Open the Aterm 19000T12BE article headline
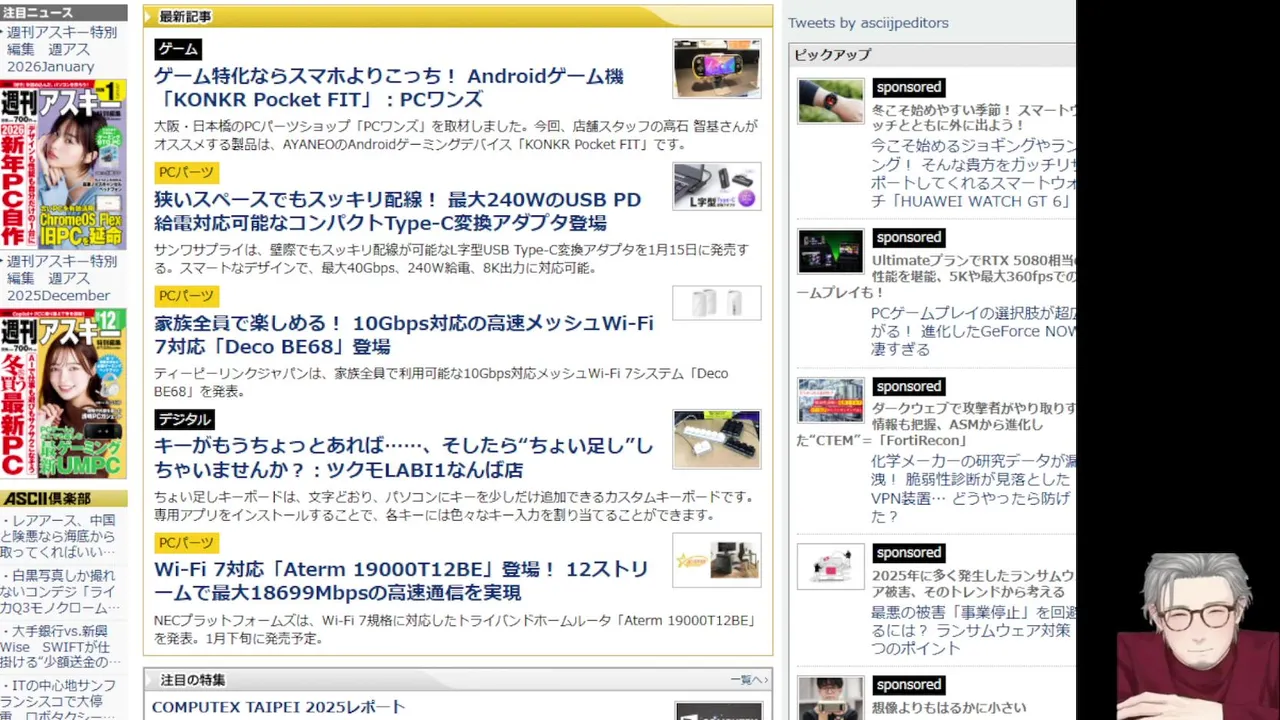Screen dimensions: 1280x720 [401, 581]
